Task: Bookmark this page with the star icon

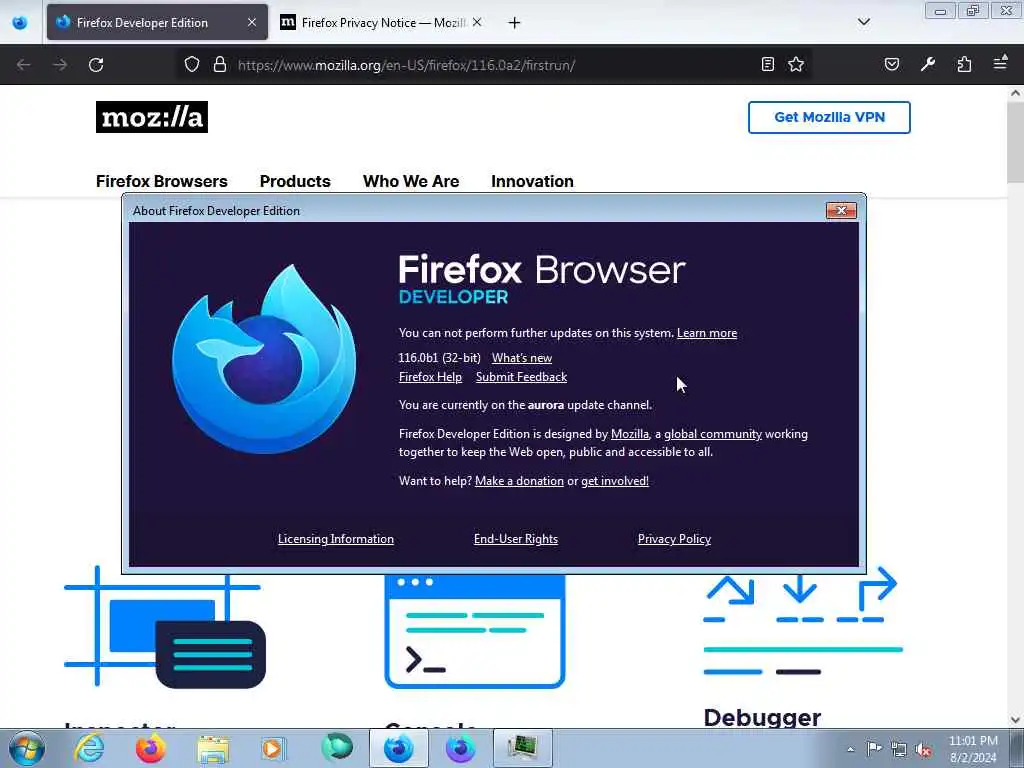Action: click(x=795, y=64)
